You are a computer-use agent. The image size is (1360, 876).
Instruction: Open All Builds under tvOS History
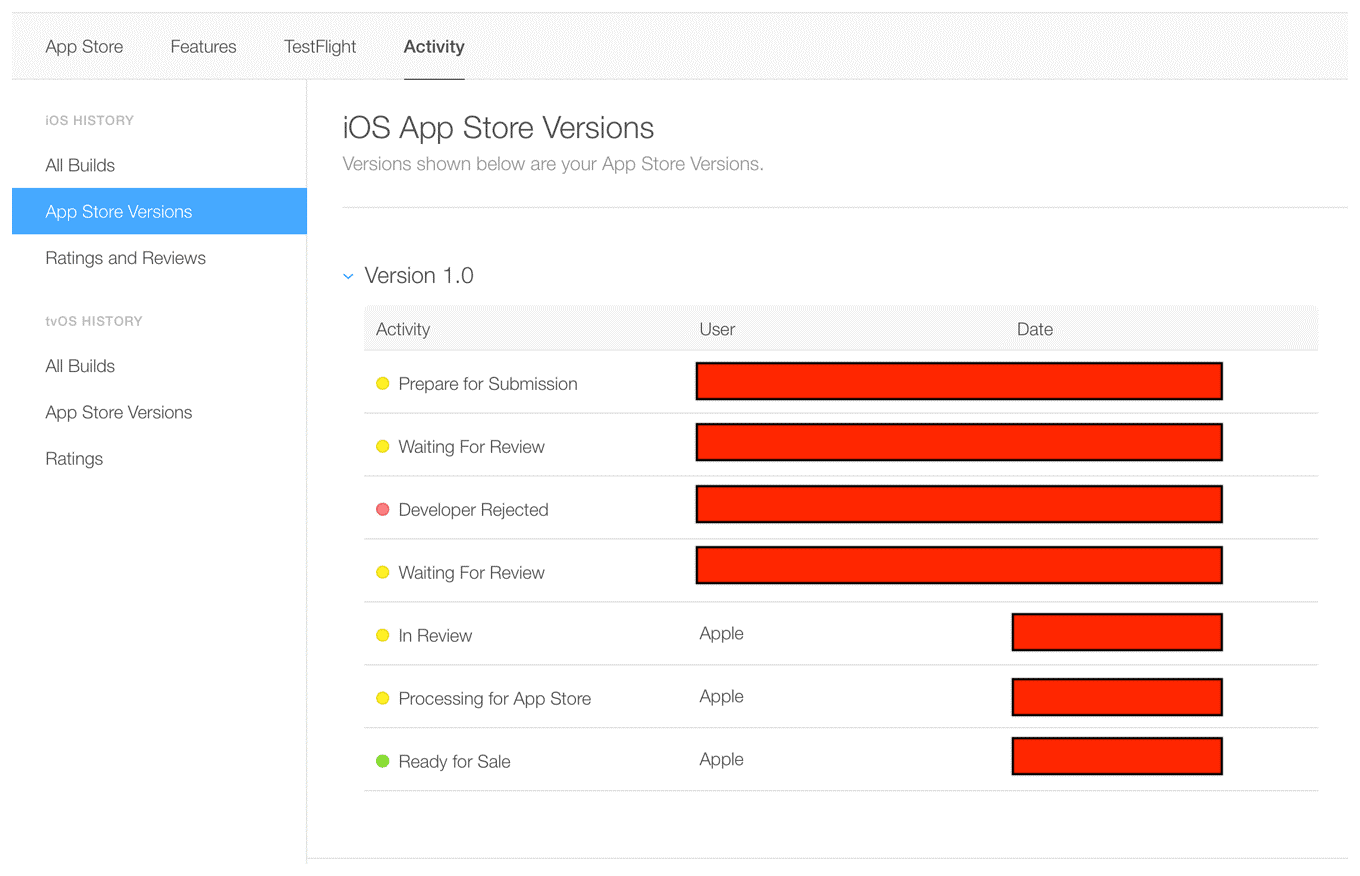coord(80,366)
